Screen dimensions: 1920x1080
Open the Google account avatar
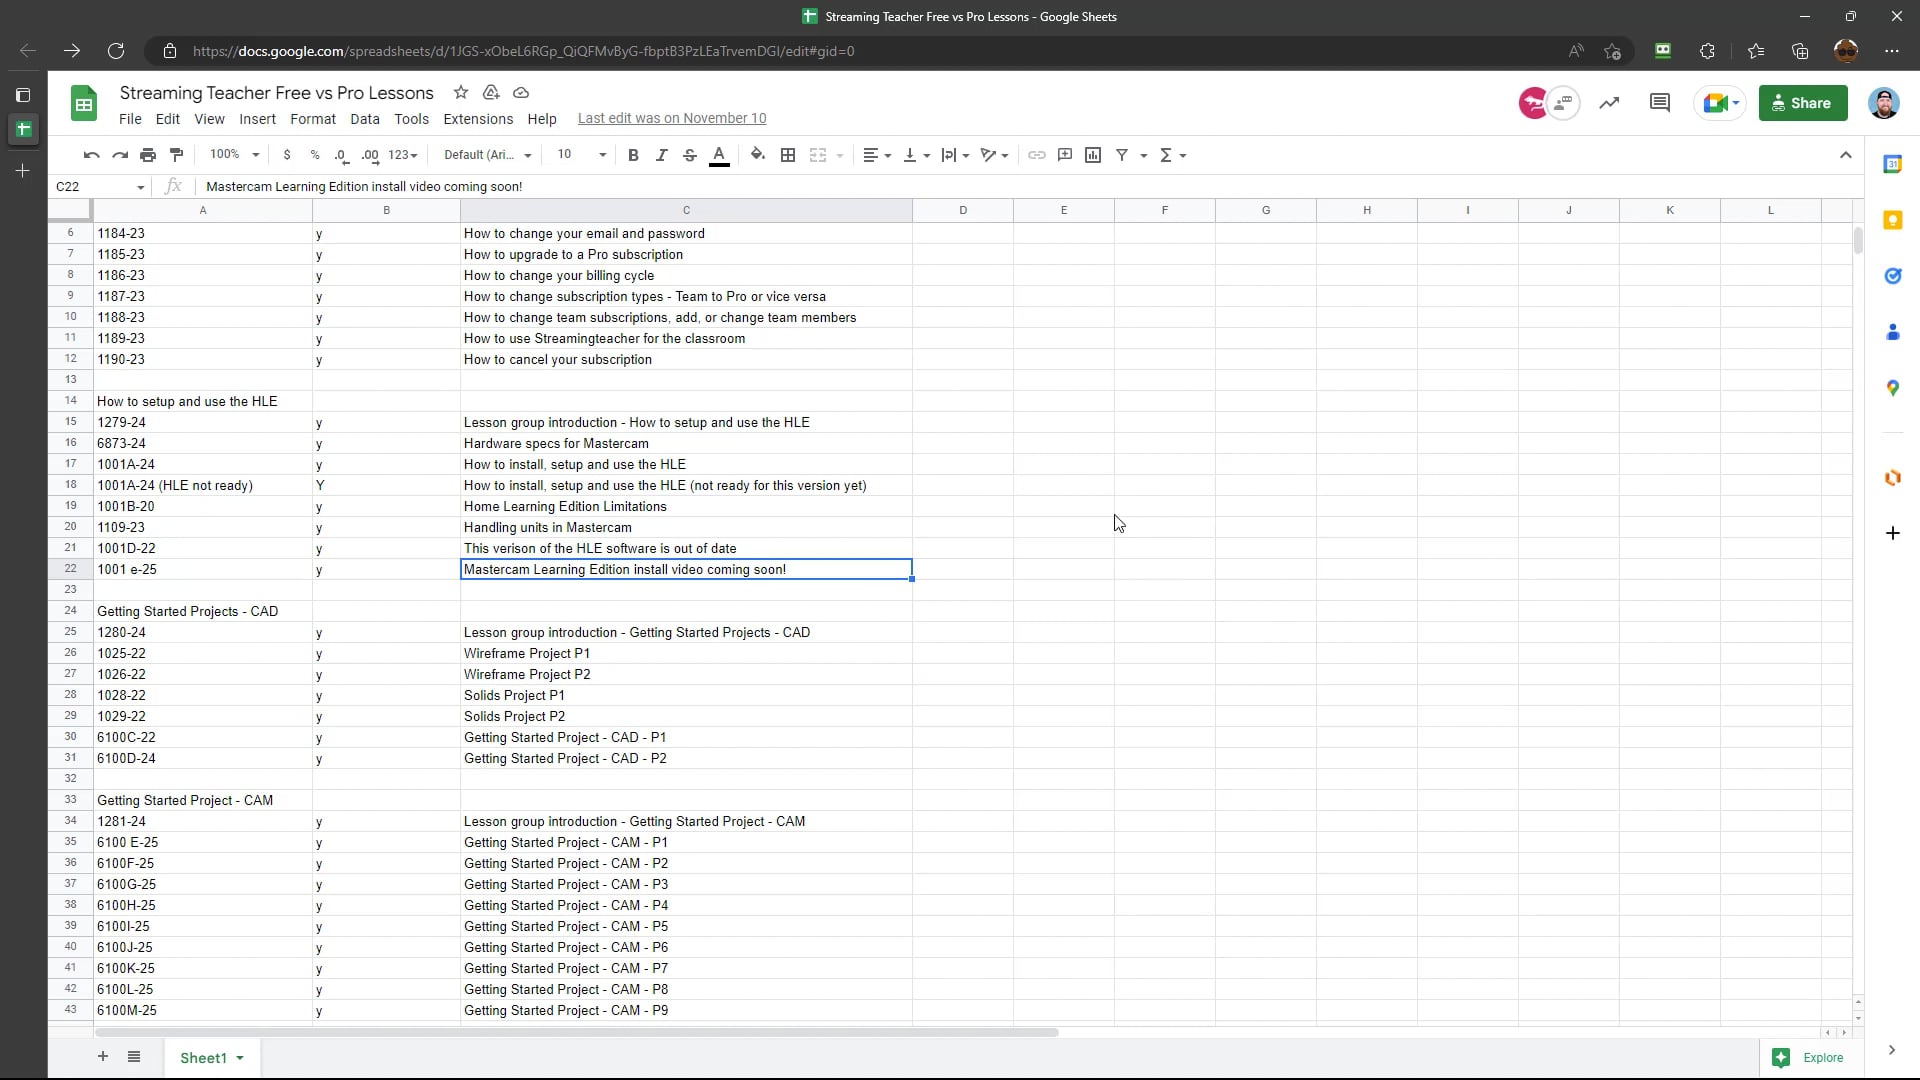pyautogui.click(x=1884, y=103)
